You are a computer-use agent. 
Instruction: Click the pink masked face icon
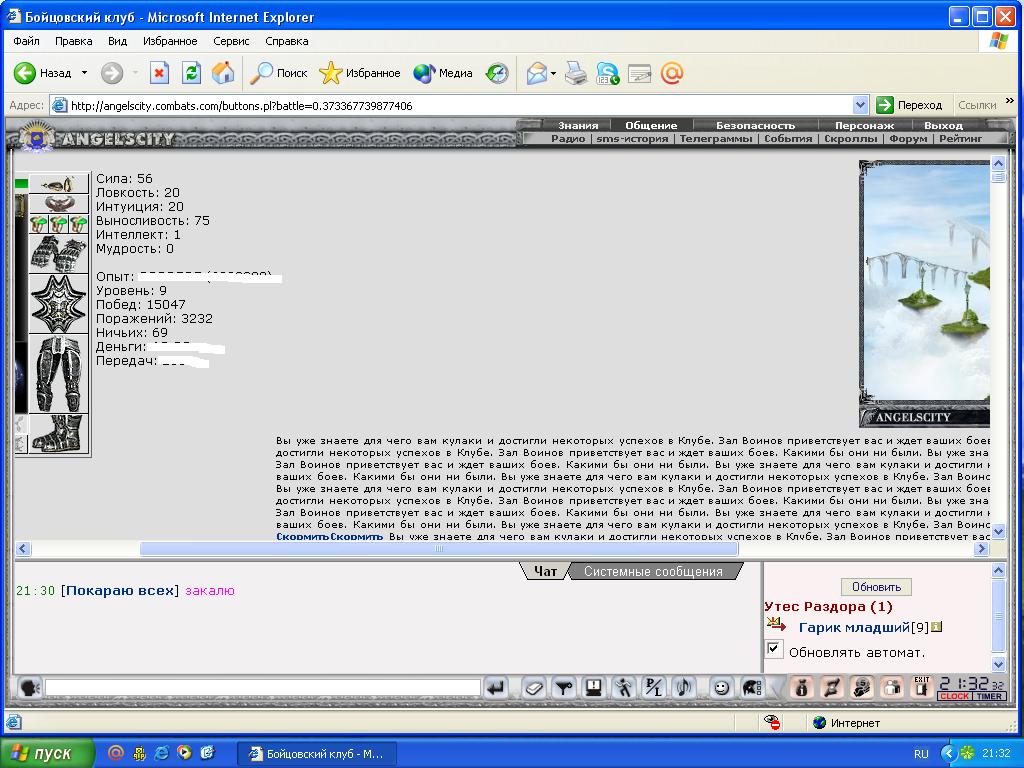tap(862, 687)
